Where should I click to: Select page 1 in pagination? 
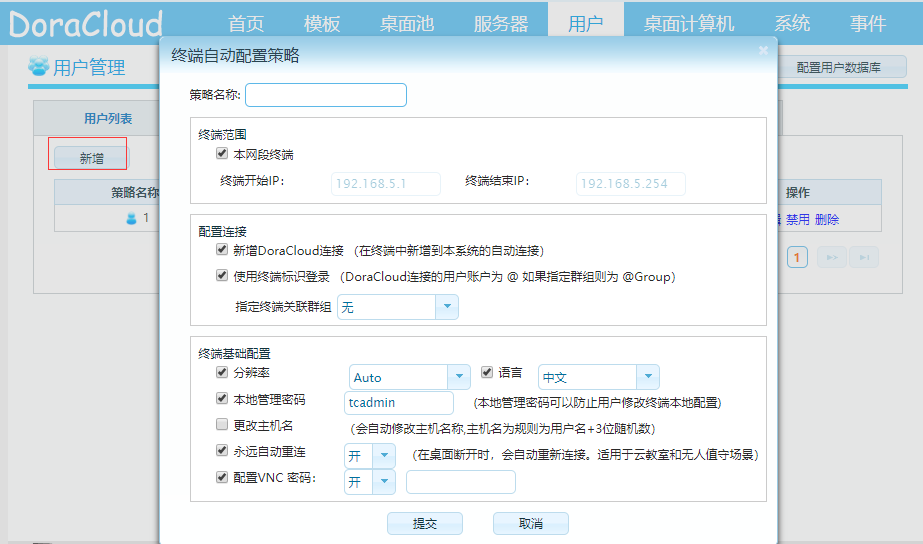797,257
